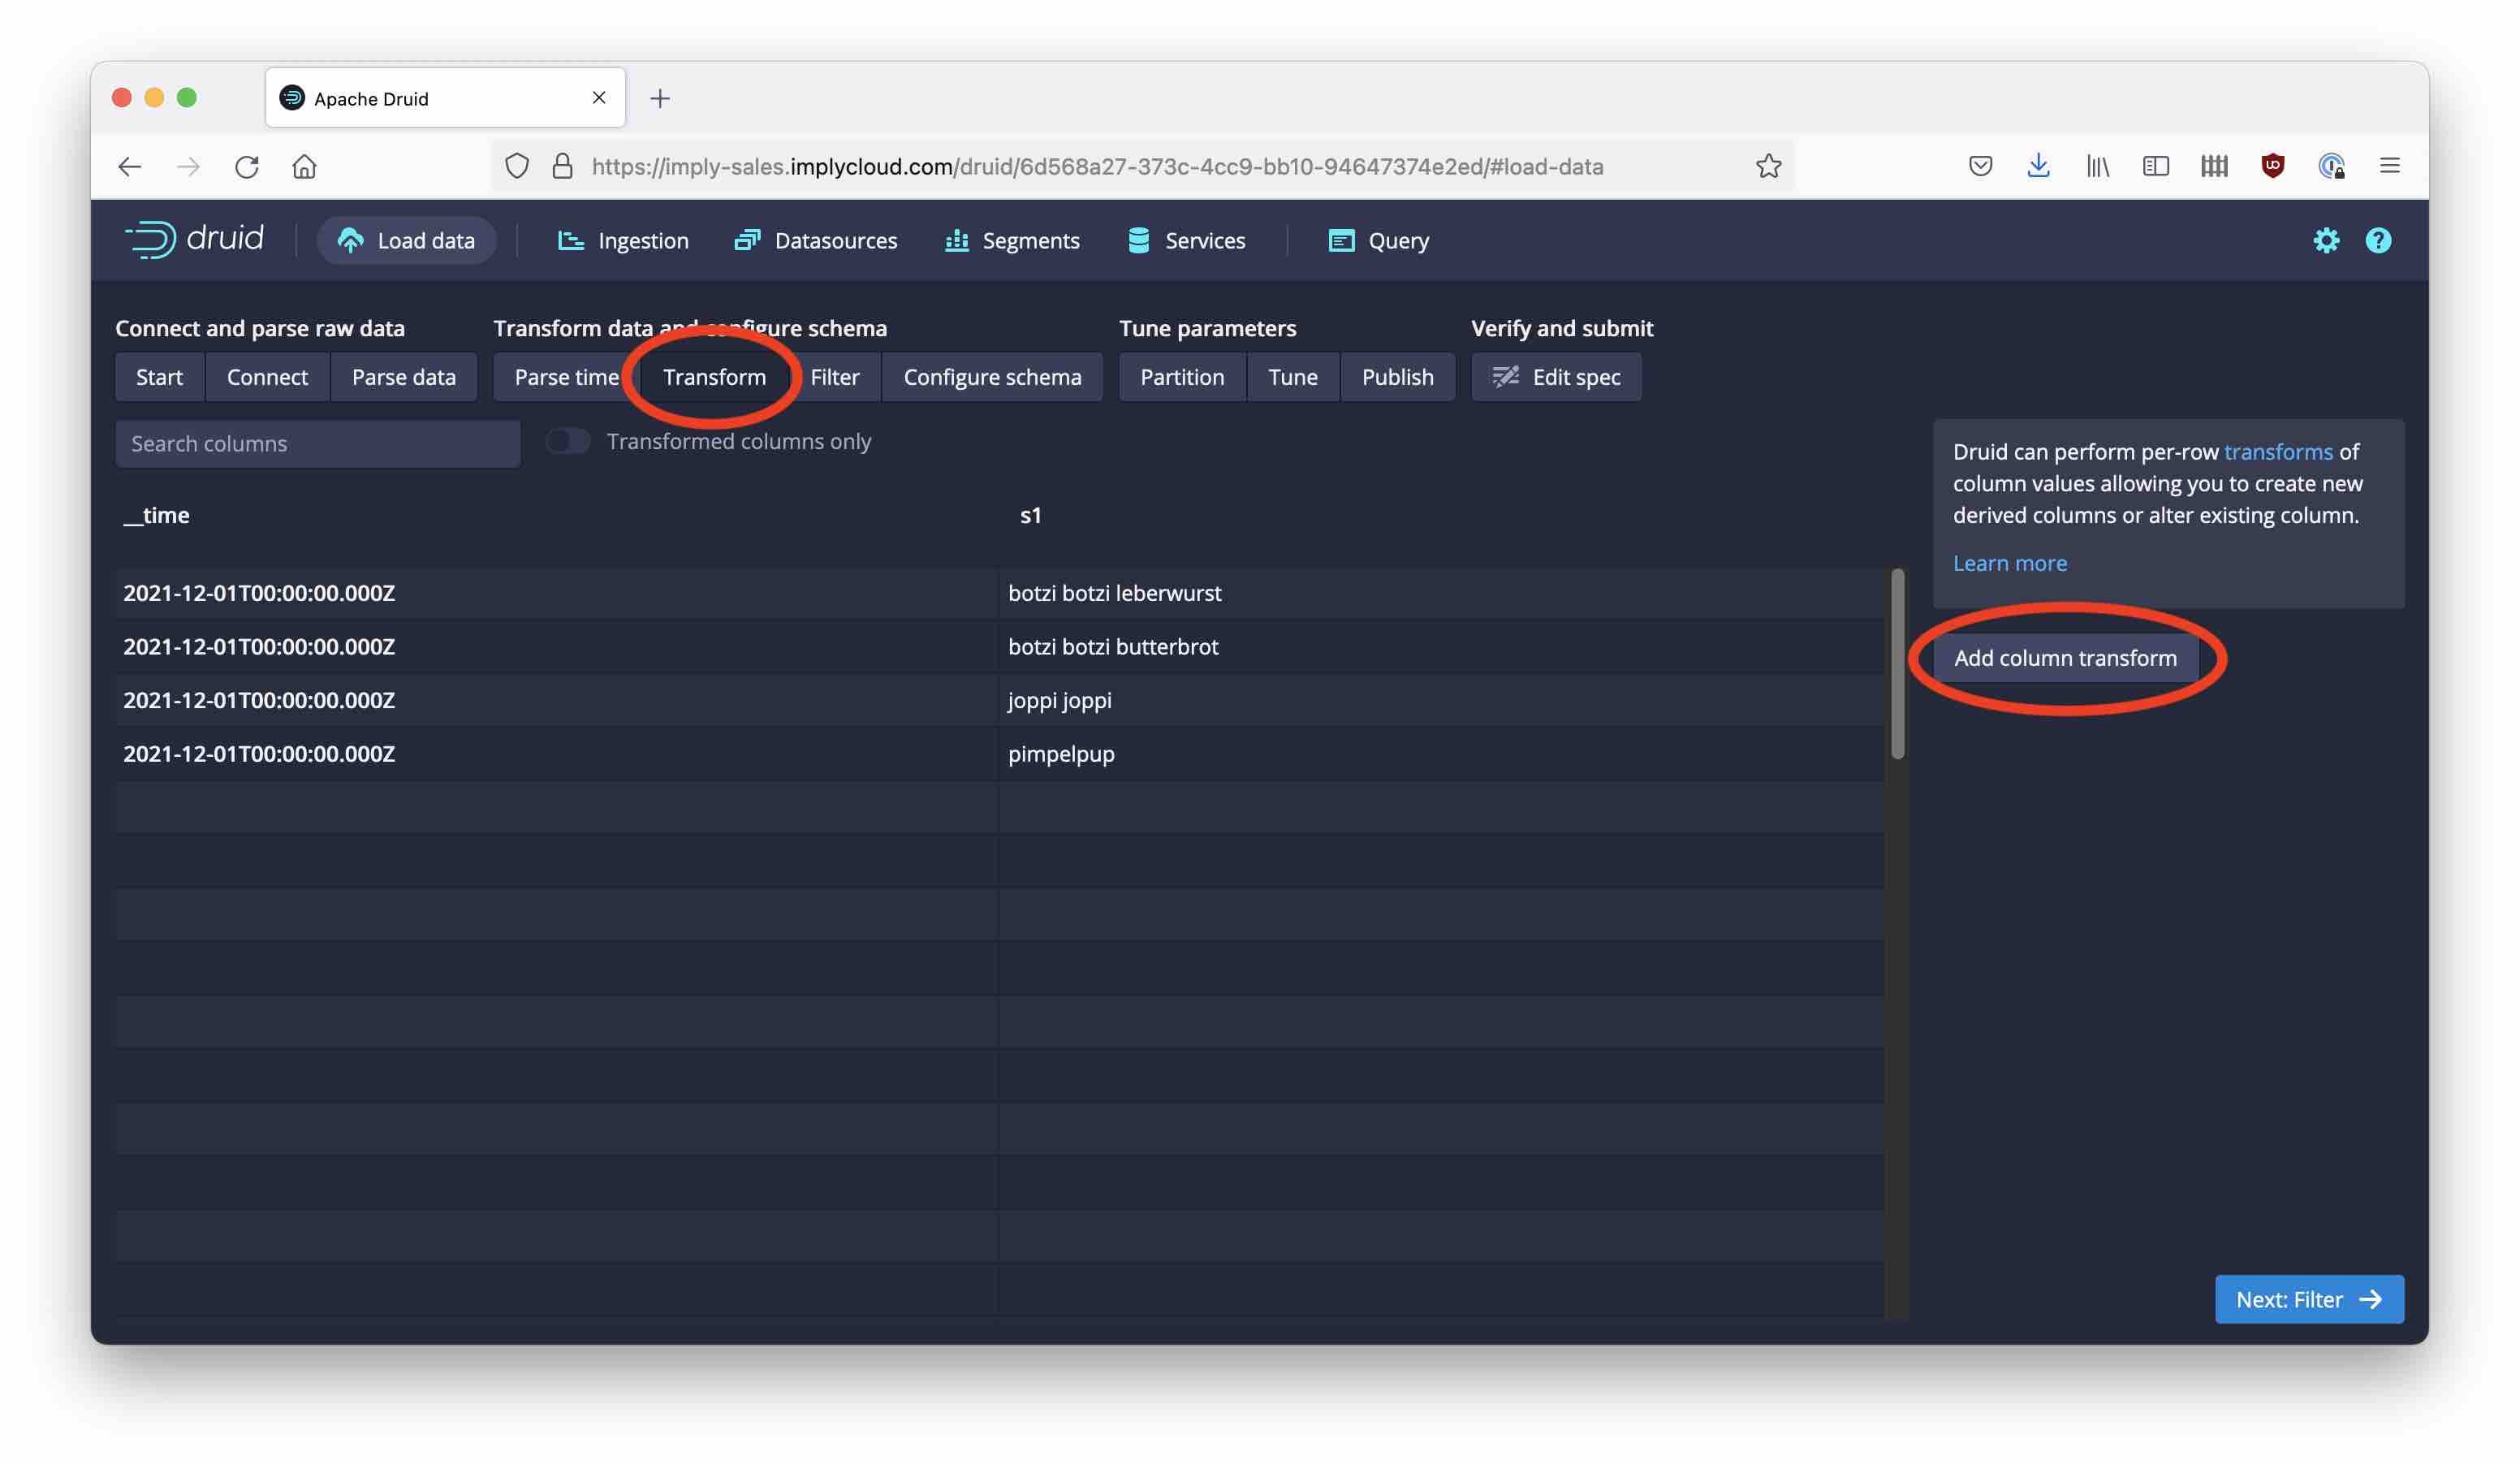Image resolution: width=2520 pixels, height=1465 pixels.
Task: Switch to Configure schema step
Action: pyautogui.click(x=992, y=377)
